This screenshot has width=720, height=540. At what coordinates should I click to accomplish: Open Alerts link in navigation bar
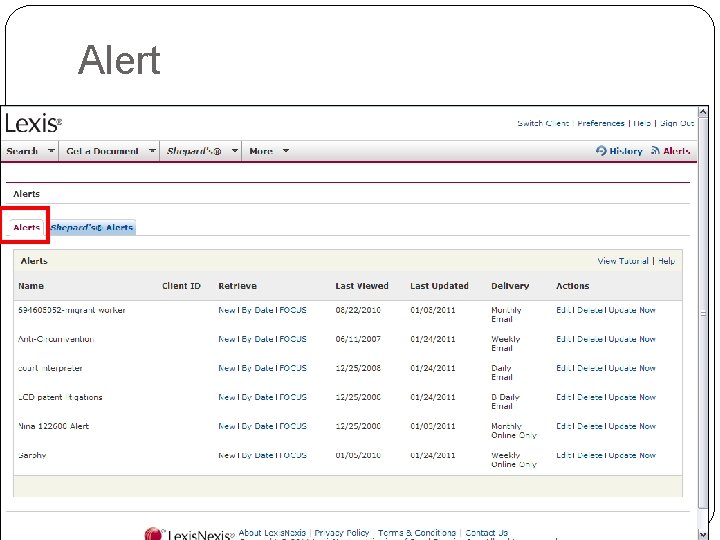click(676, 151)
